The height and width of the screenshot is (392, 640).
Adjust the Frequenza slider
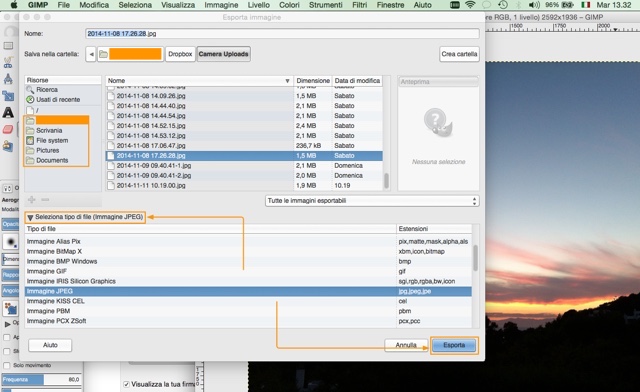point(42,380)
